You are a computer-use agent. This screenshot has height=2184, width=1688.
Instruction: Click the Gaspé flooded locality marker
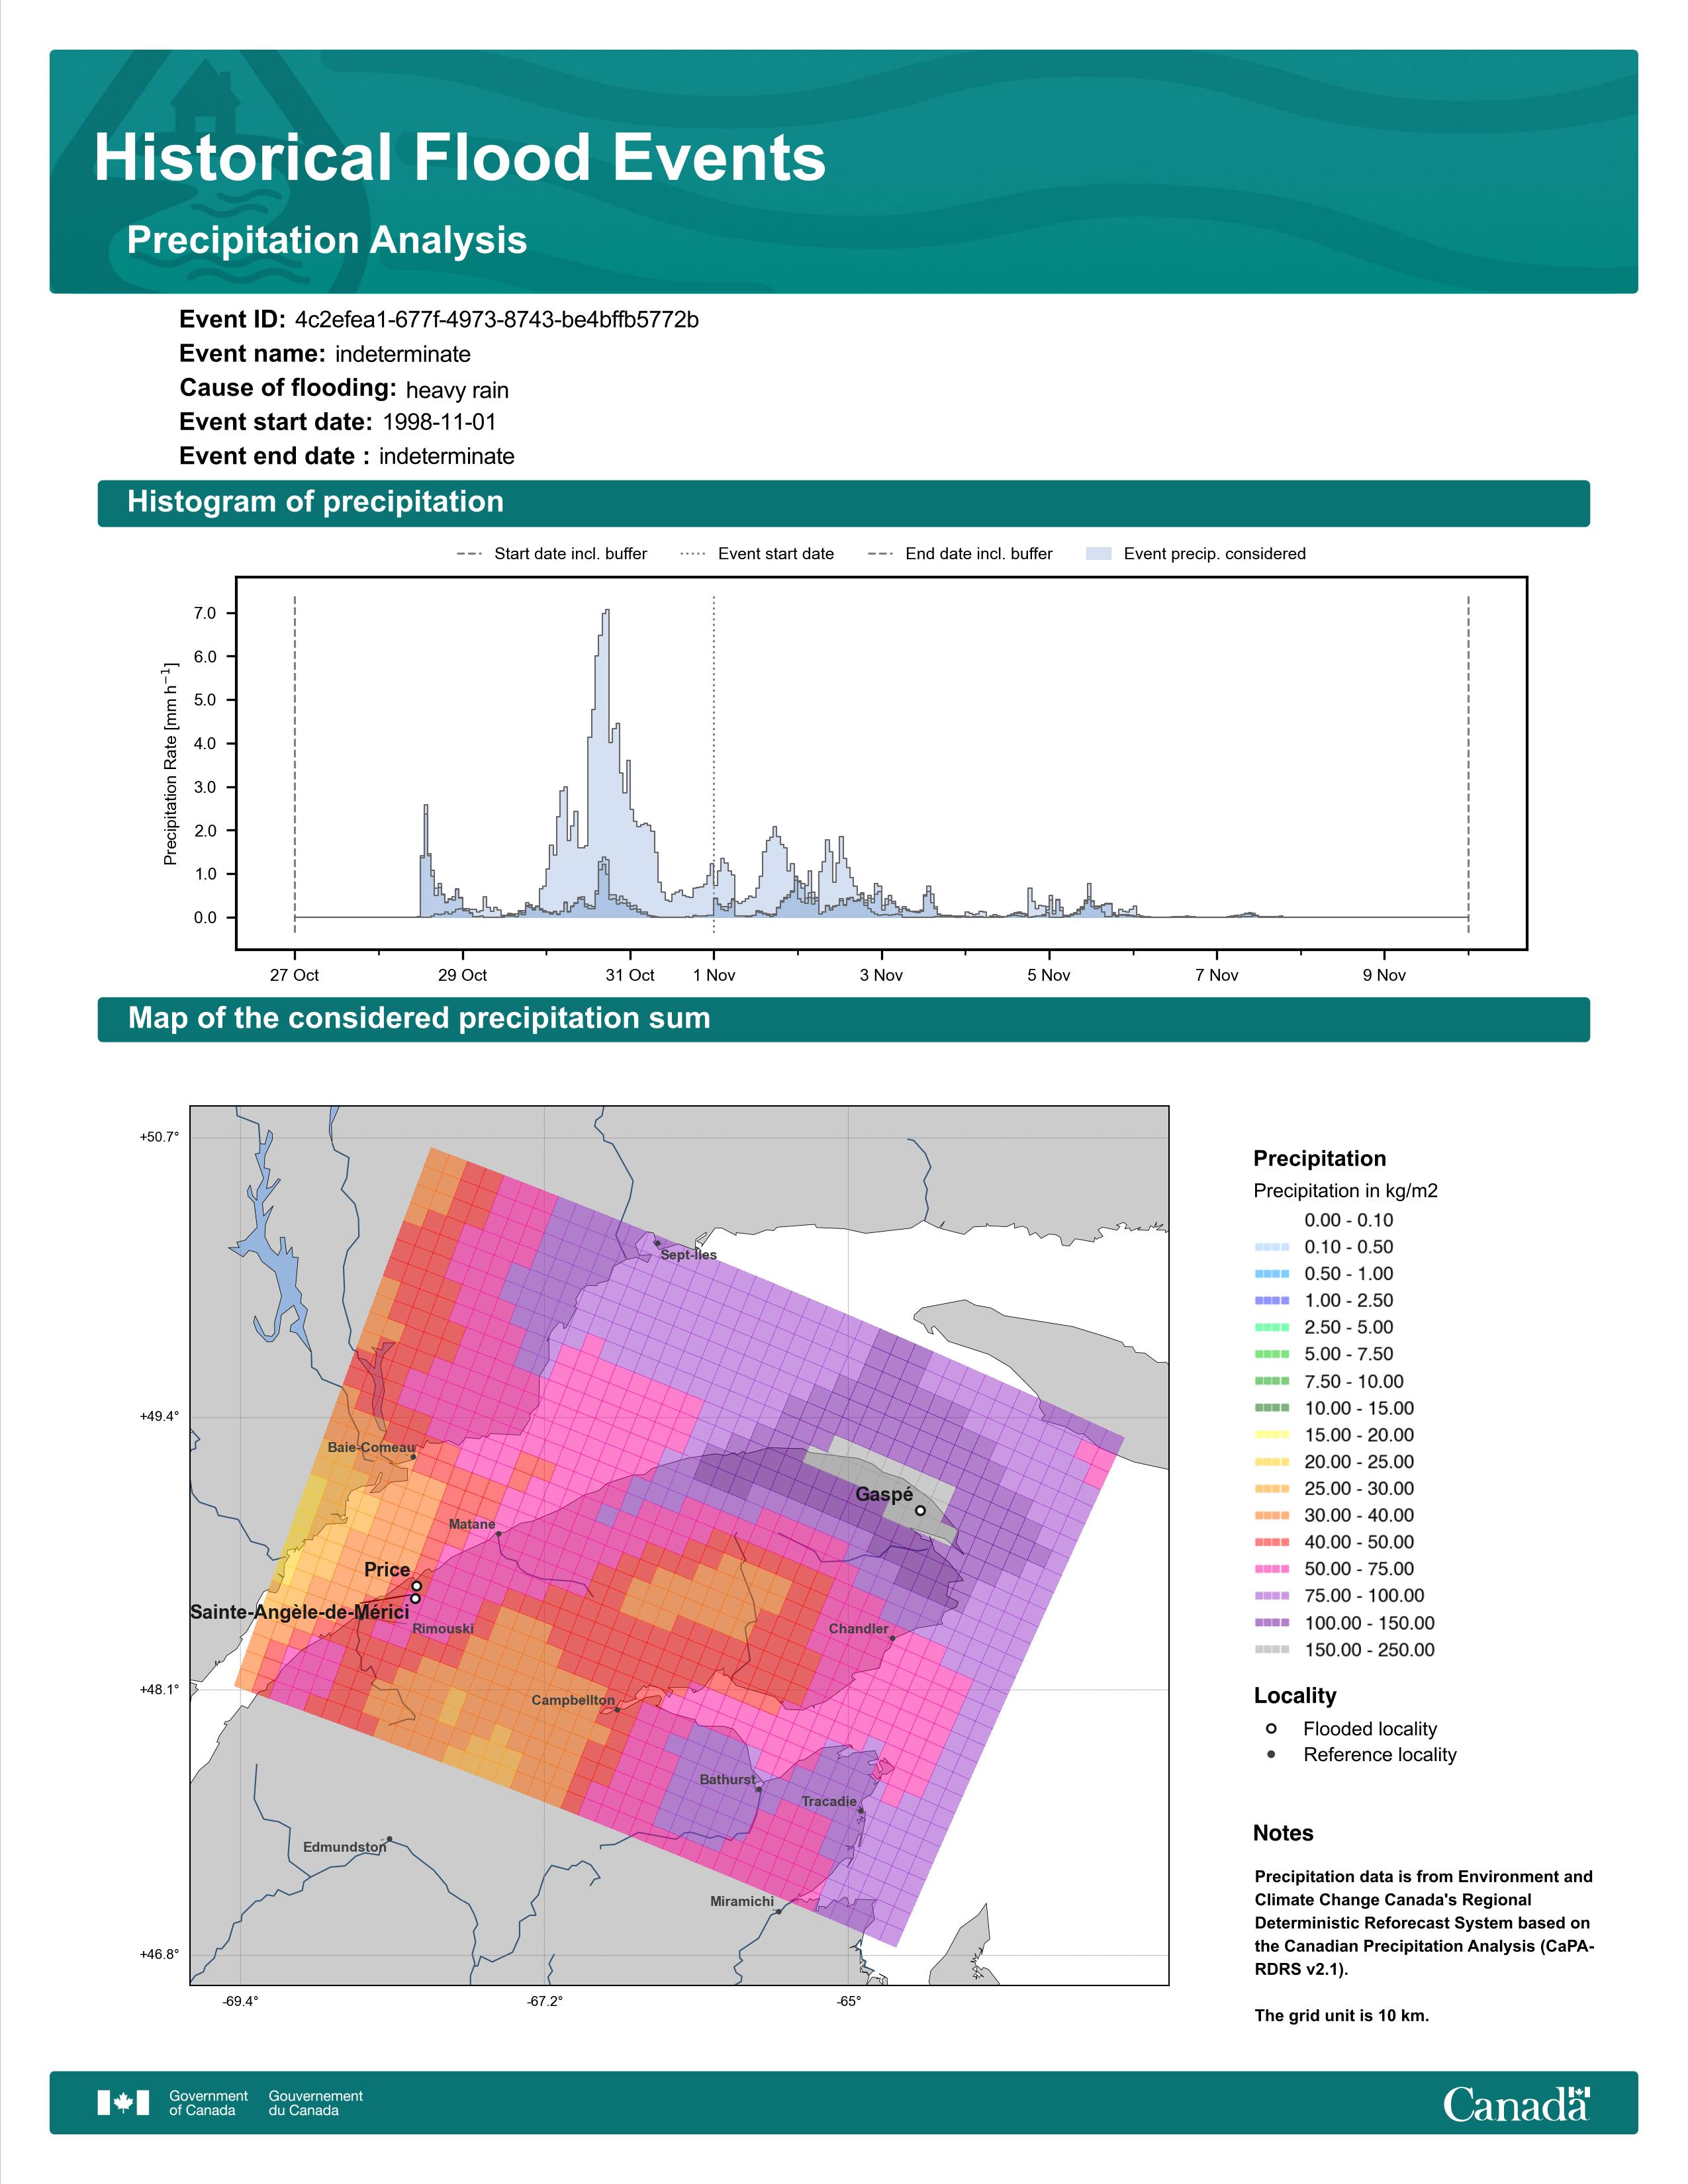tap(920, 1510)
